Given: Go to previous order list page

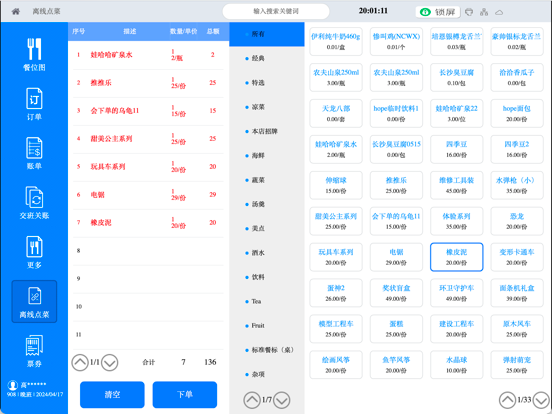Looking at the screenshot, I should tap(80, 362).
